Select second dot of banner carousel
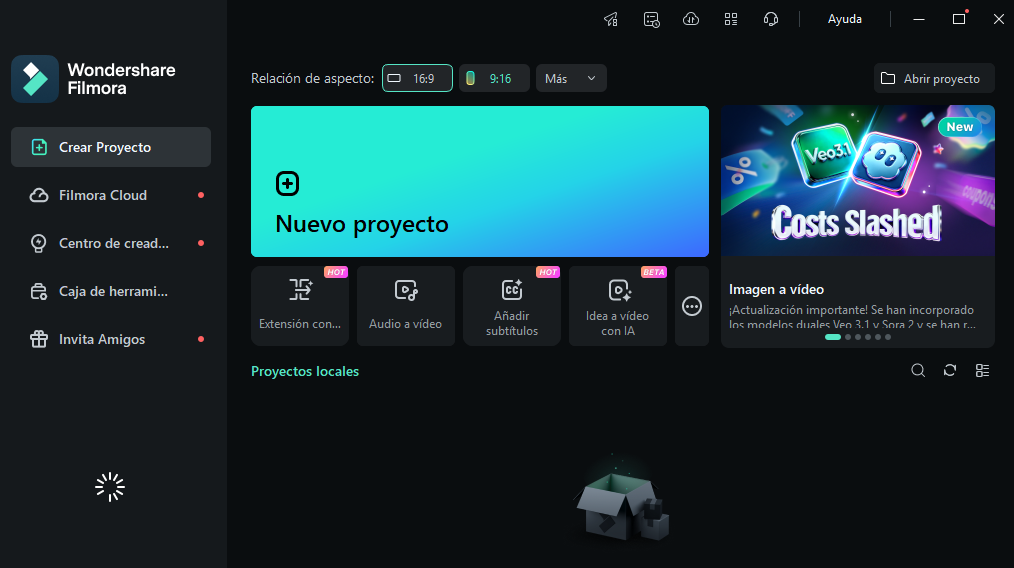Viewport: 1014px width, 568px height. tap(848, 337)
